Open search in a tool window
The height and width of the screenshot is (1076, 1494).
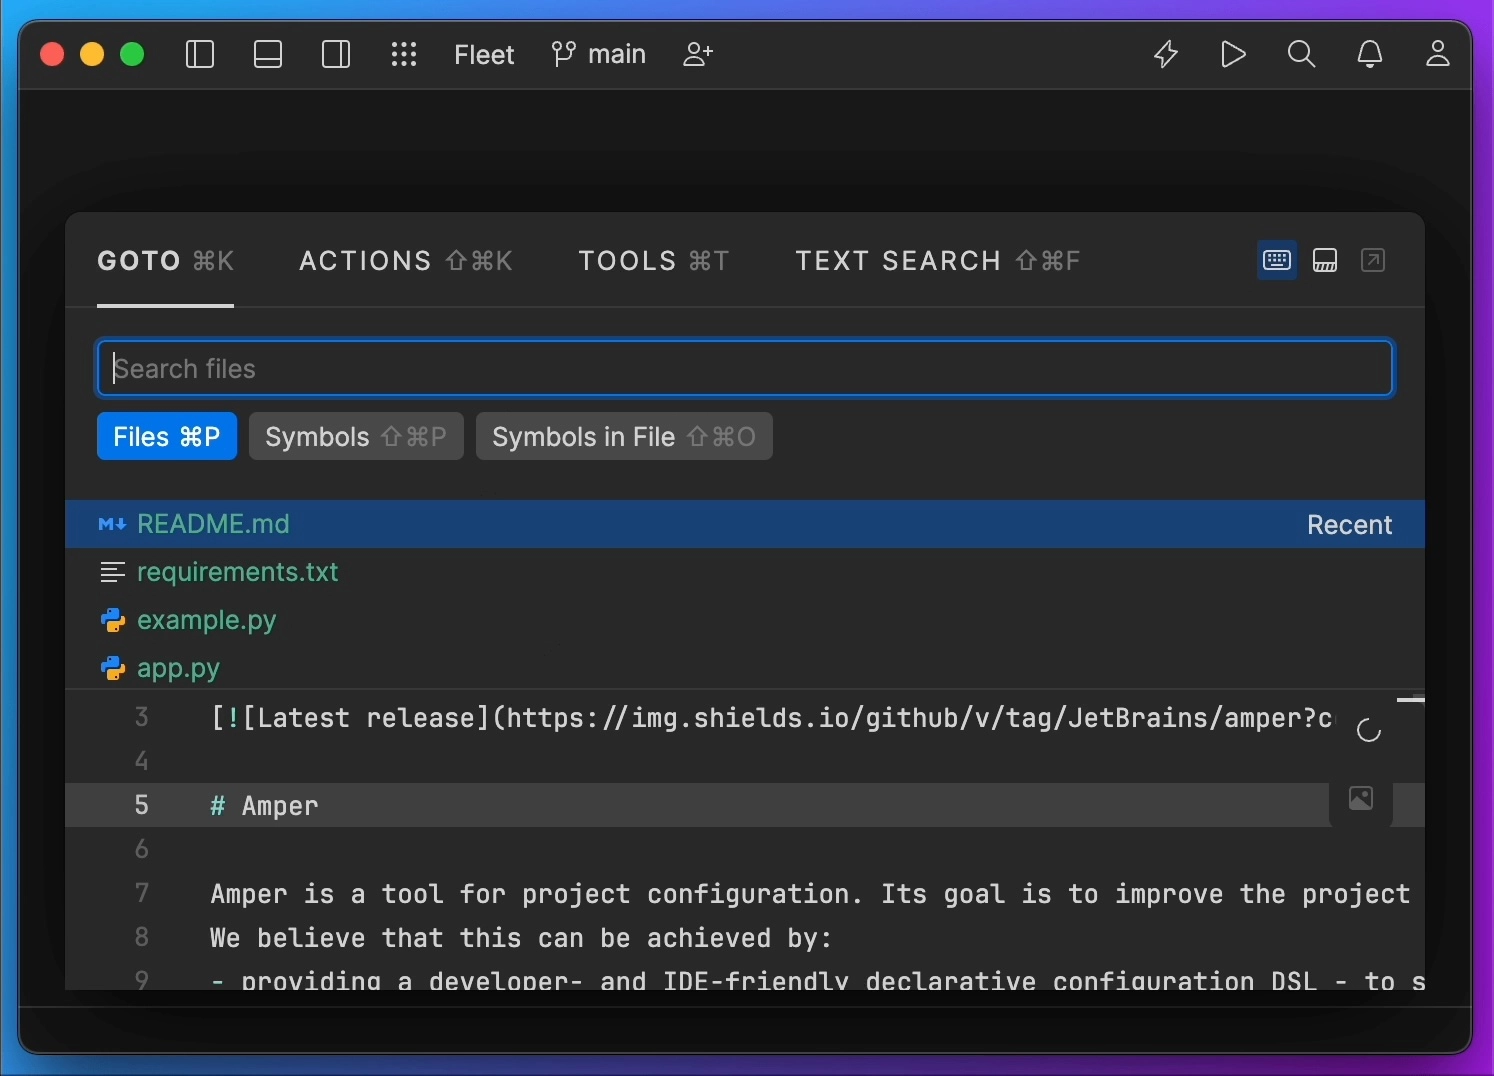point(1374,261)
